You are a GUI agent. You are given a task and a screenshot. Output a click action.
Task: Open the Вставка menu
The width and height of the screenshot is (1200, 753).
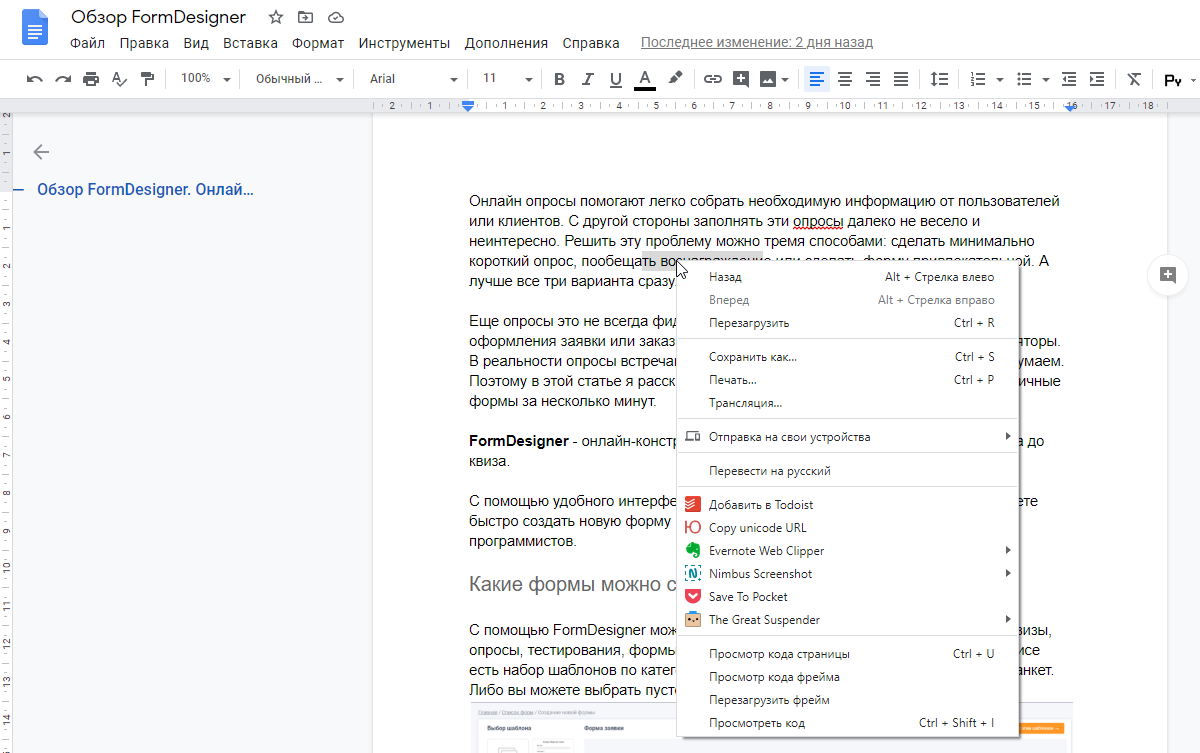[x=250, y=43]
